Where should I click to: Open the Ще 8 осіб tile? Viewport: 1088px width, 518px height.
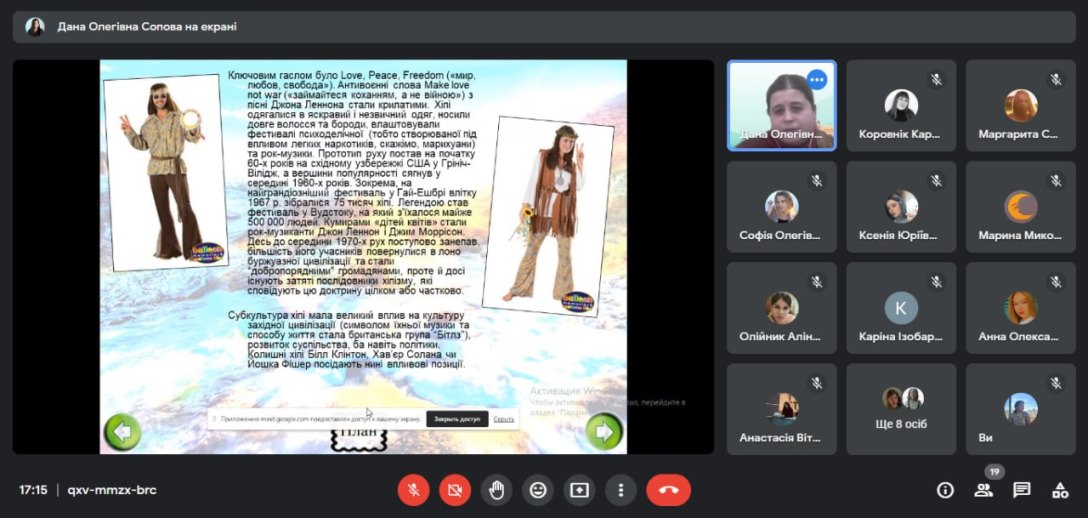pos(901,409)
